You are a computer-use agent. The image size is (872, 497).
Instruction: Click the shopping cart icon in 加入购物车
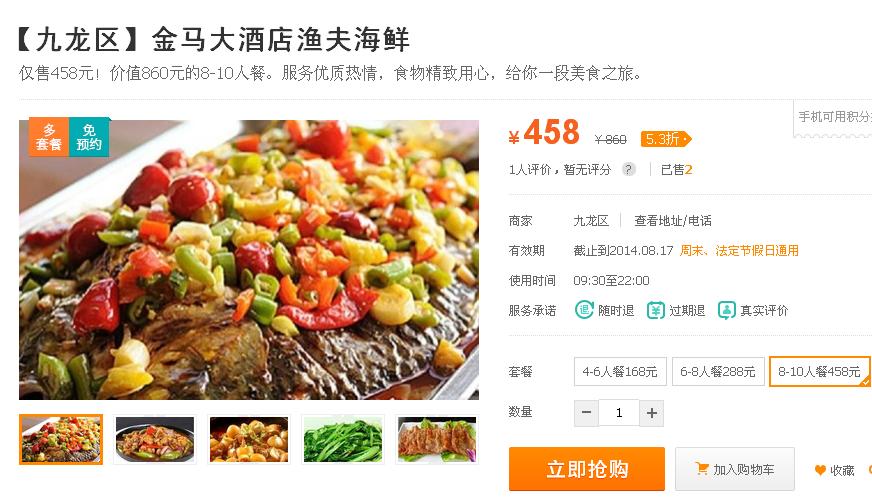pyautogui.click(x=702, y=469)
